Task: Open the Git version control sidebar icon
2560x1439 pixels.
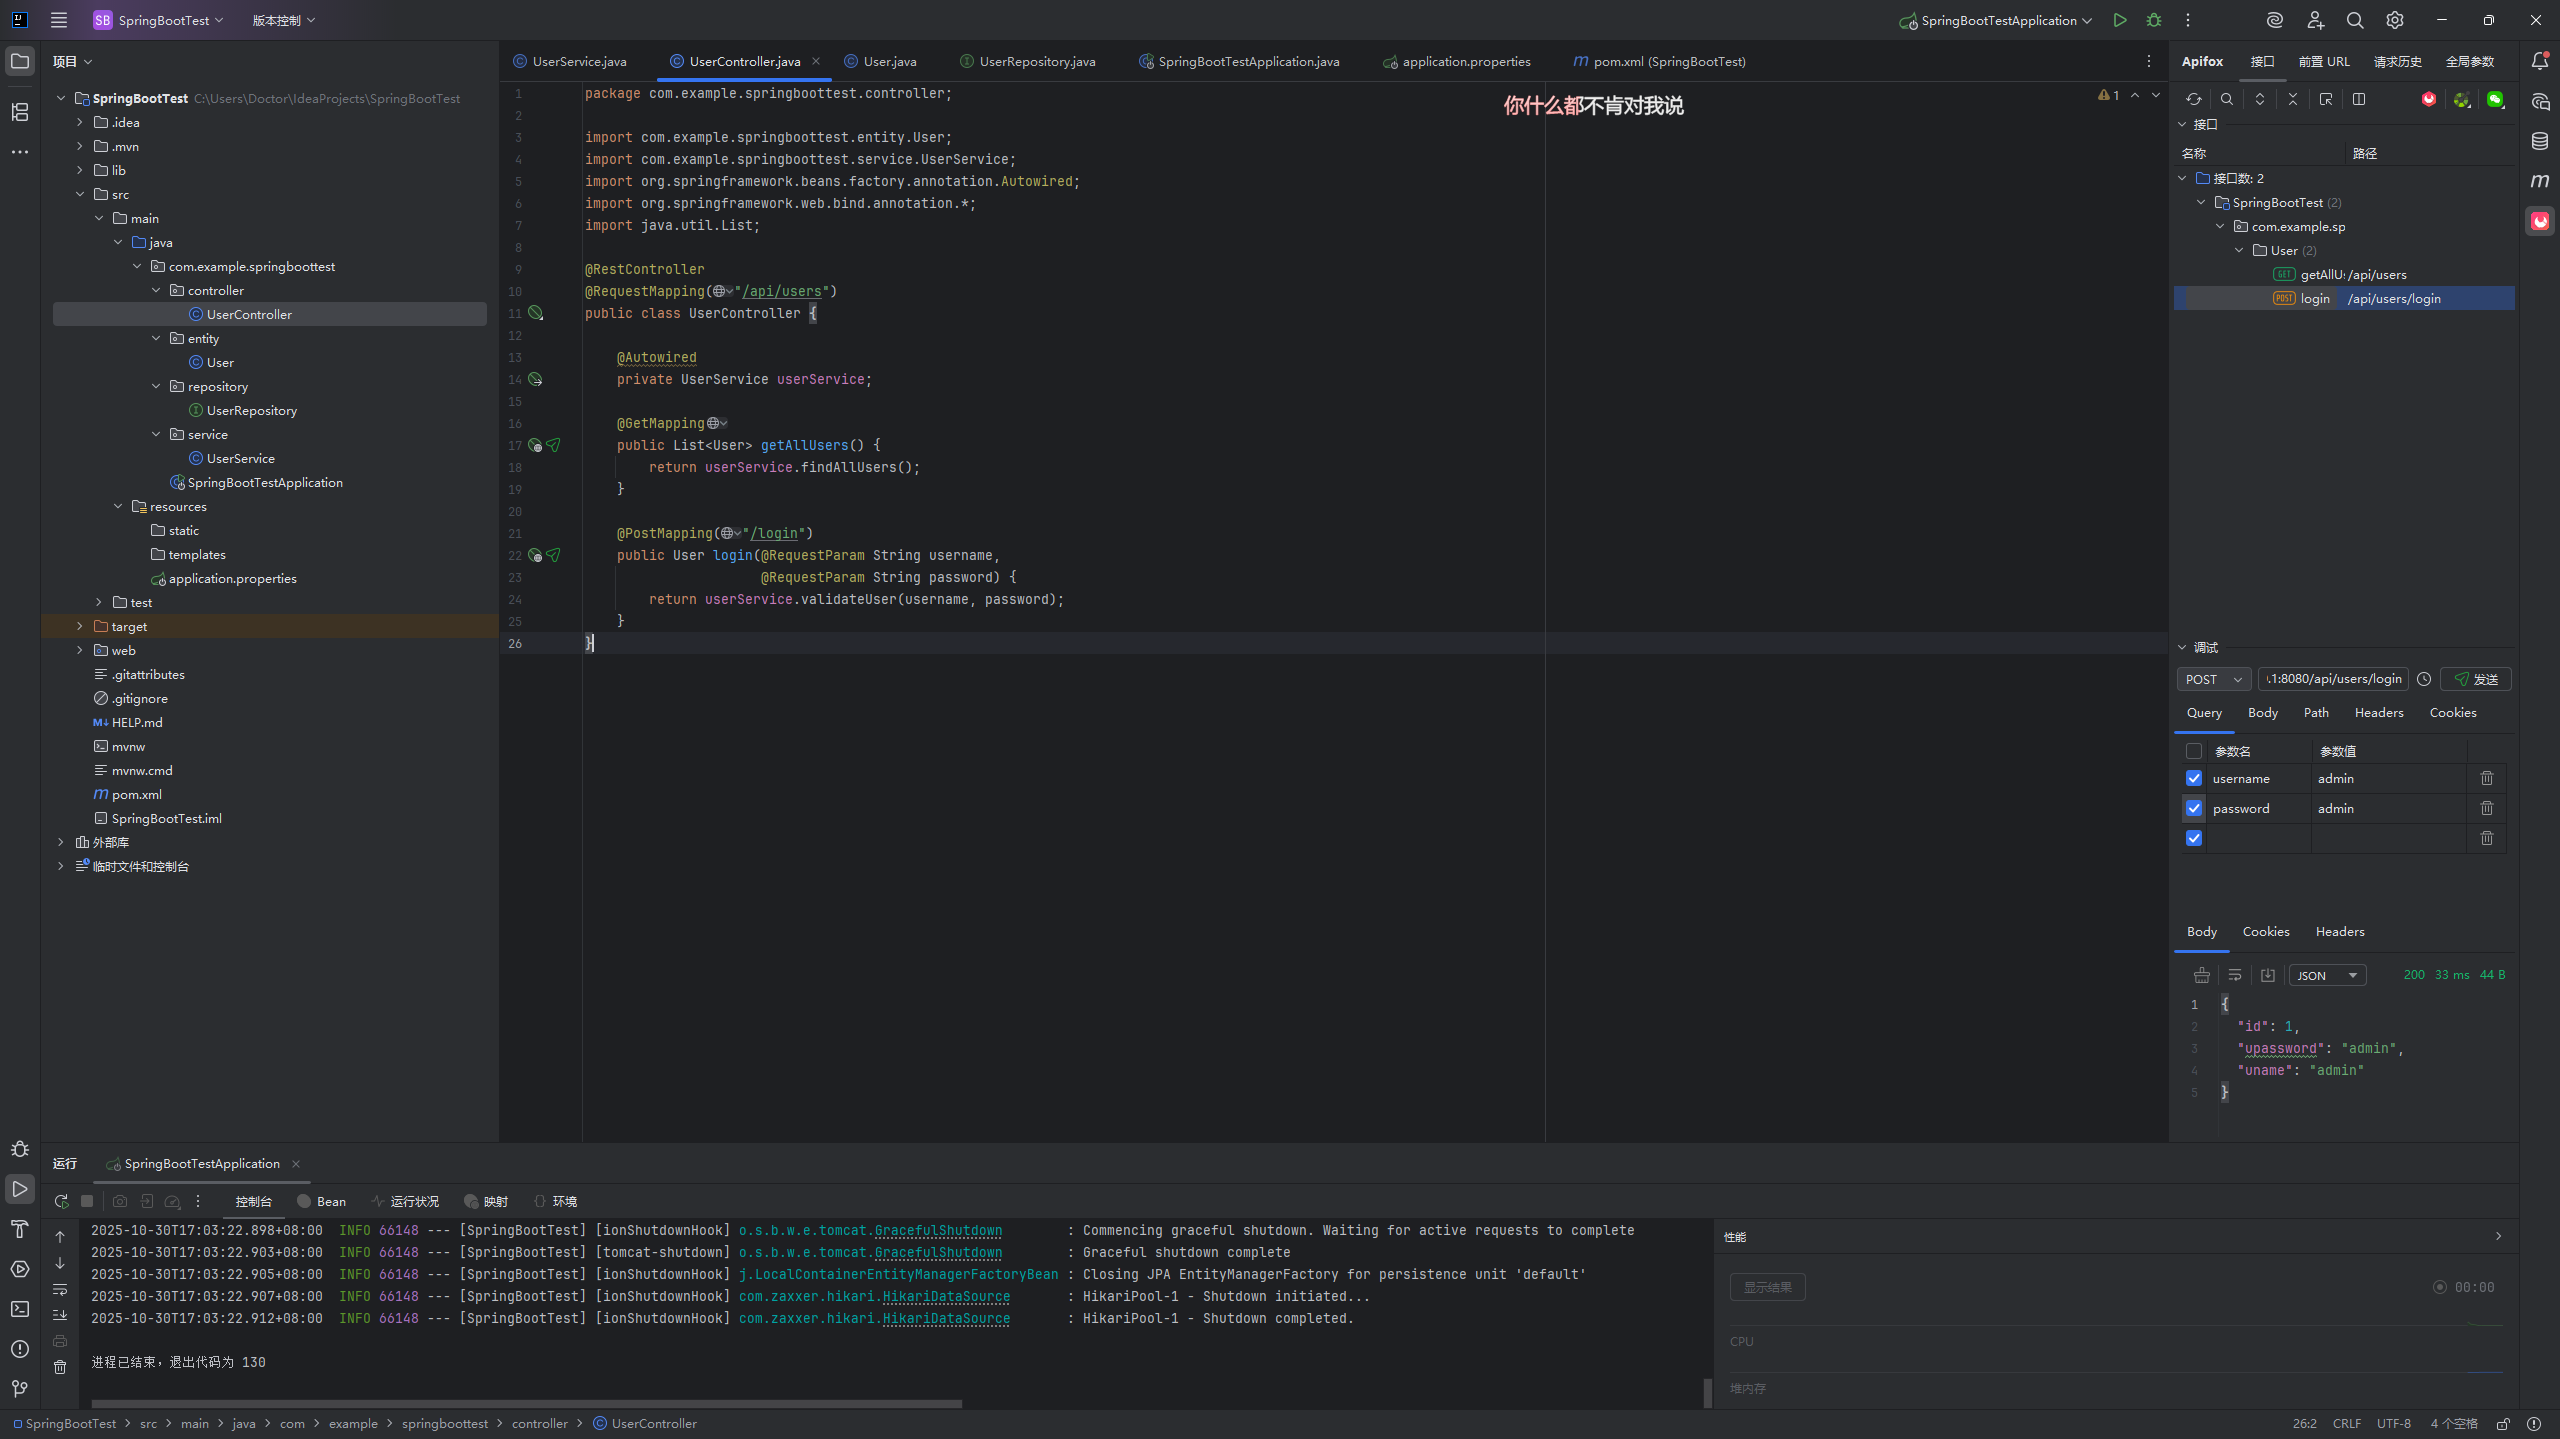Action: 19,1388
